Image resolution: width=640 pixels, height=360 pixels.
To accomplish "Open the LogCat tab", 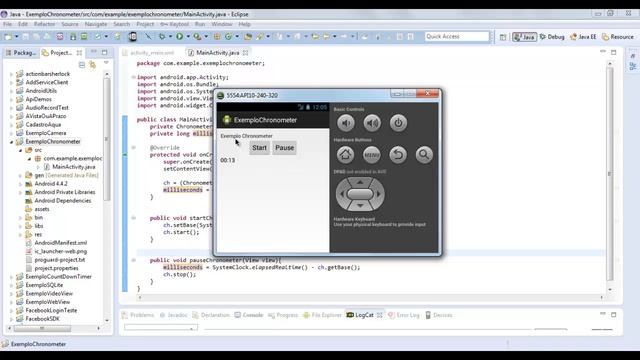I will (x=364, y=315).
